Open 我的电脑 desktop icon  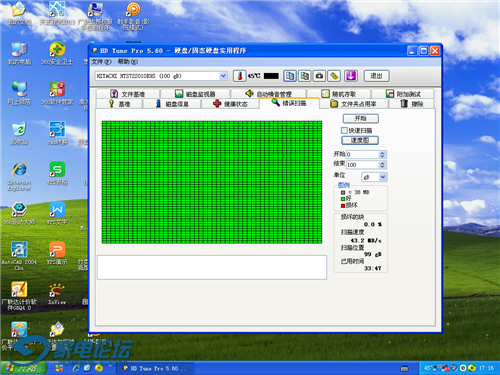point(19,54)
